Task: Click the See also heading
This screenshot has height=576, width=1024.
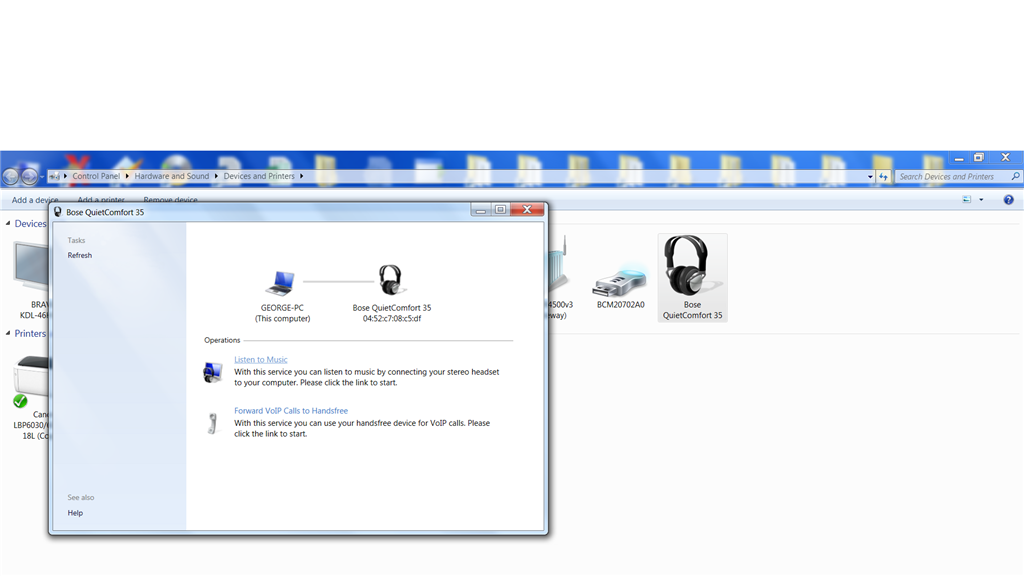Action: 81,498
